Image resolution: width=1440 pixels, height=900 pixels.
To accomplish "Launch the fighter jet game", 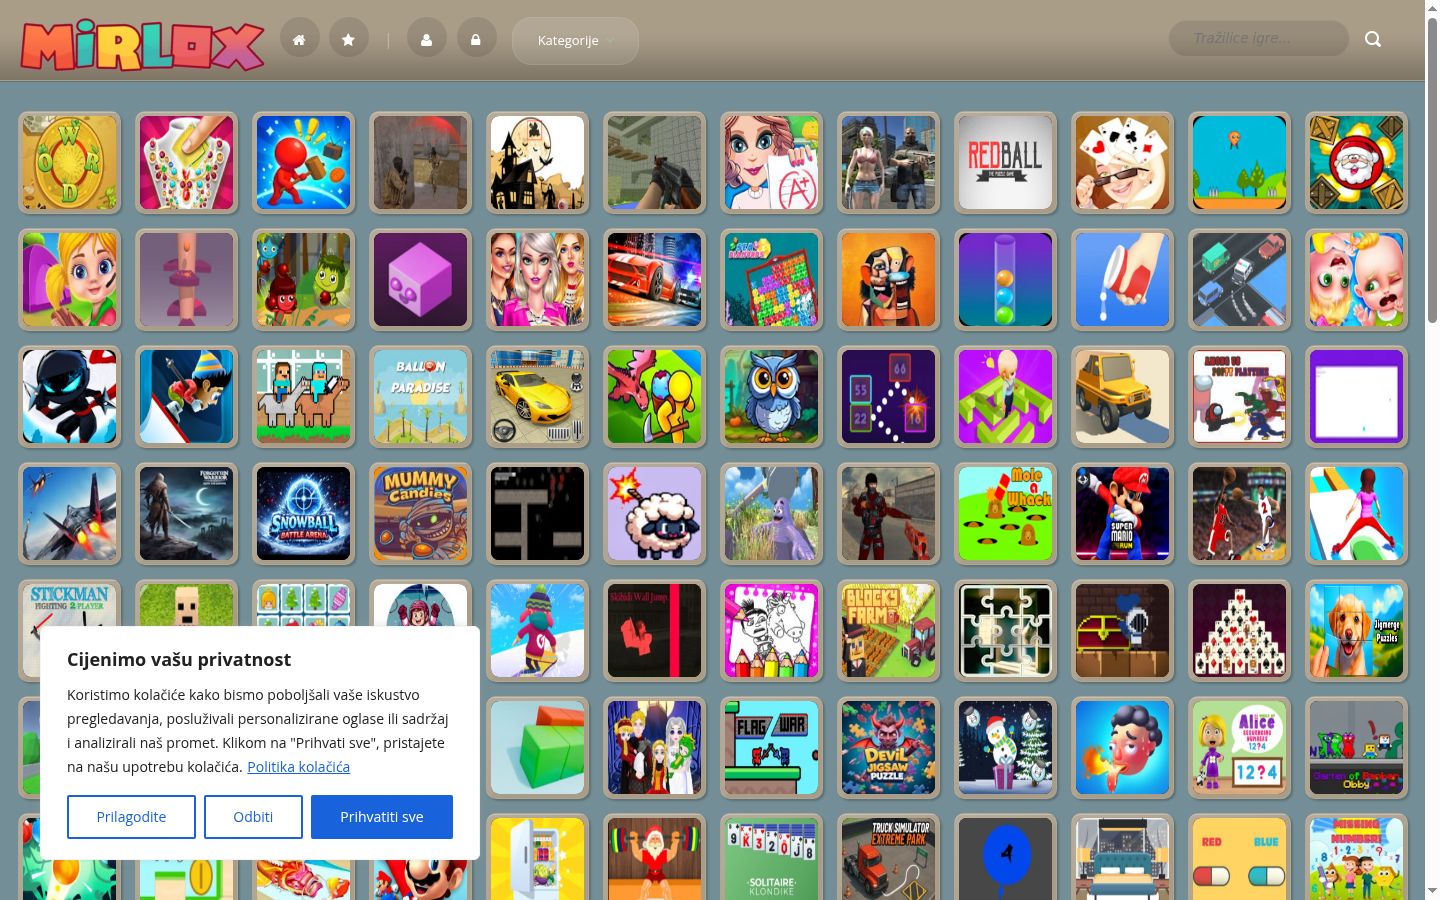I will point(69,513).
